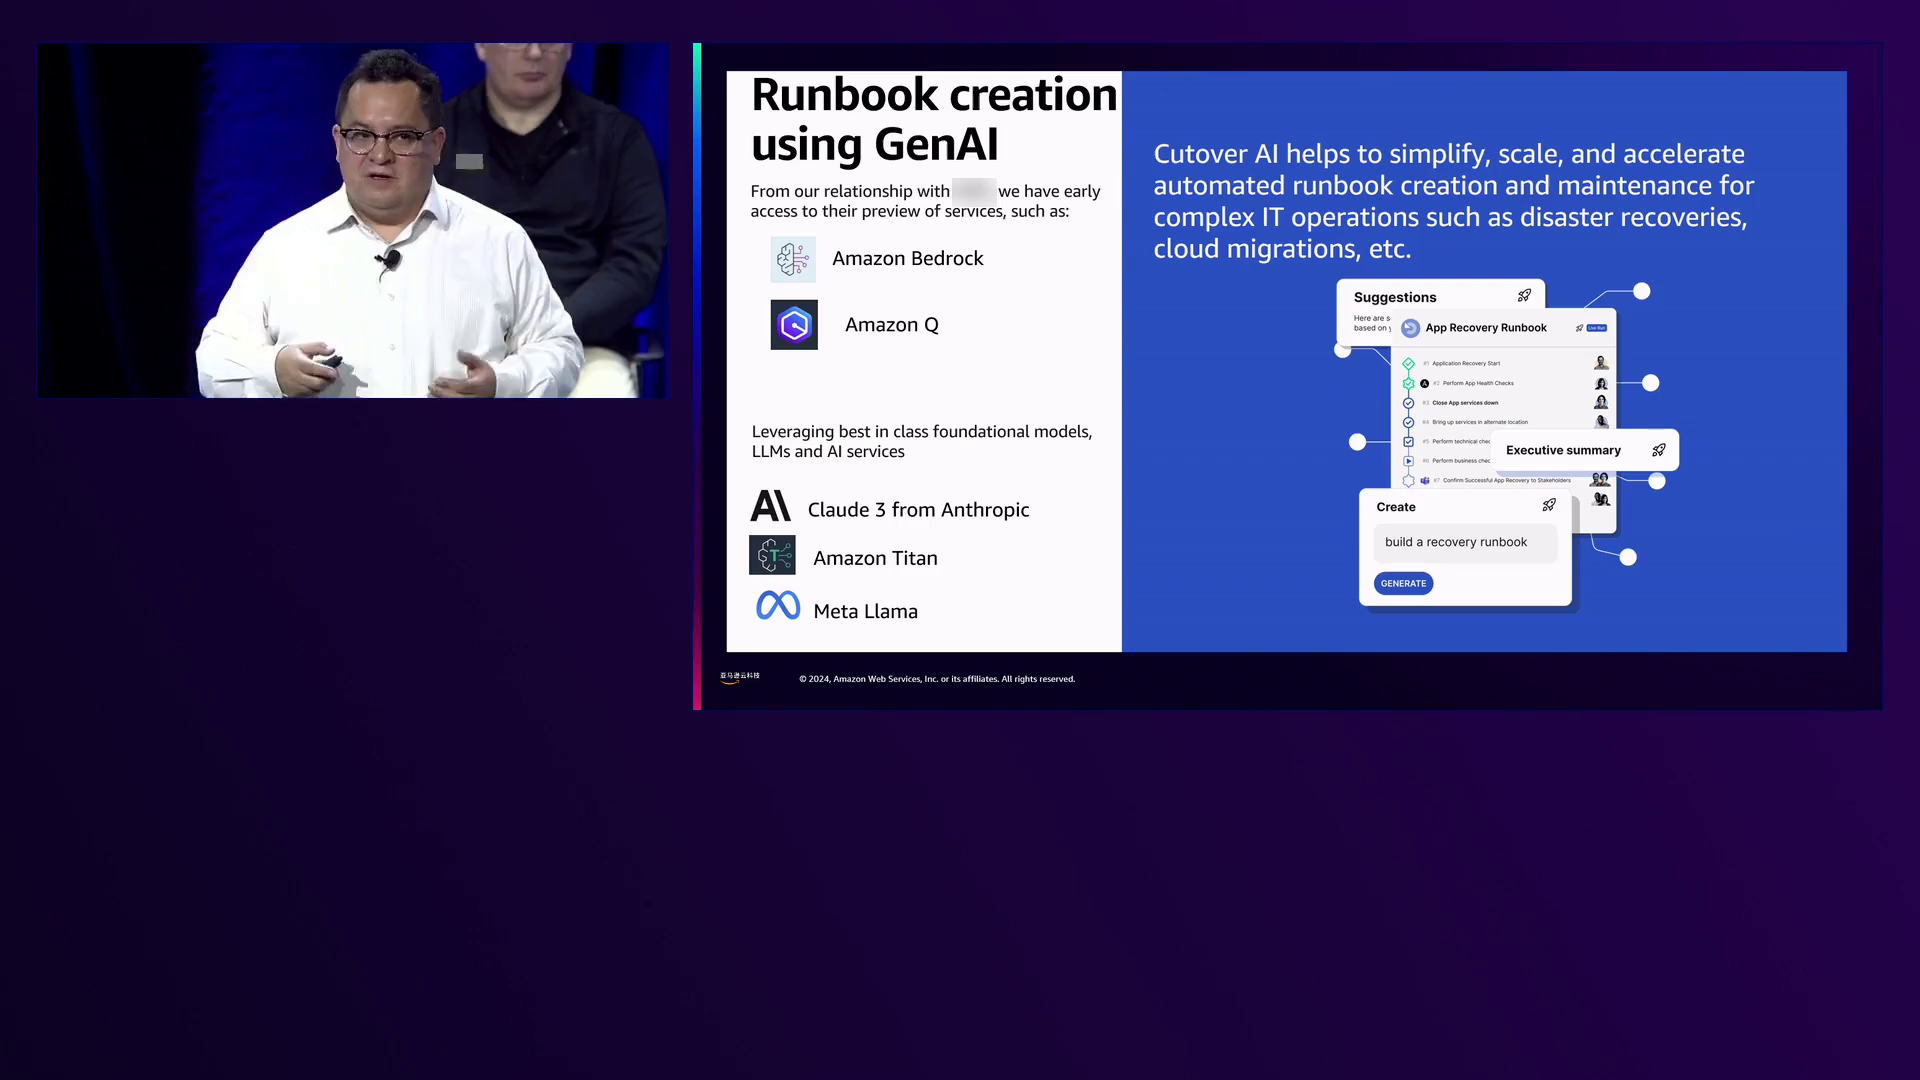
Task: Click the 'Amazon Q' label
Action: (x=892, y=325)
